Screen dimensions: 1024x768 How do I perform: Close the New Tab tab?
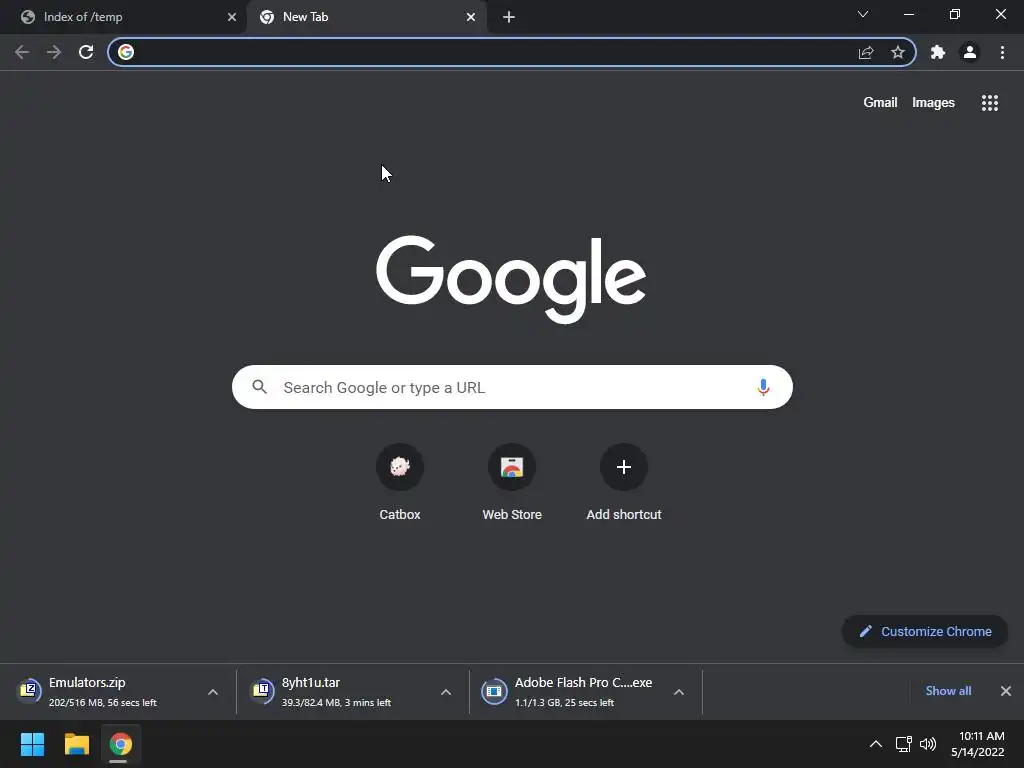click(471, 17)
